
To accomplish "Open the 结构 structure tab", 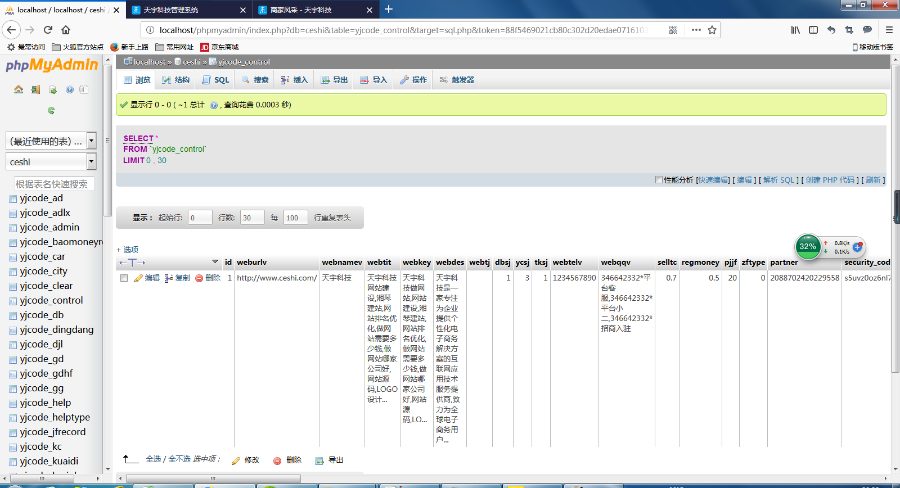I will point(175,80).
